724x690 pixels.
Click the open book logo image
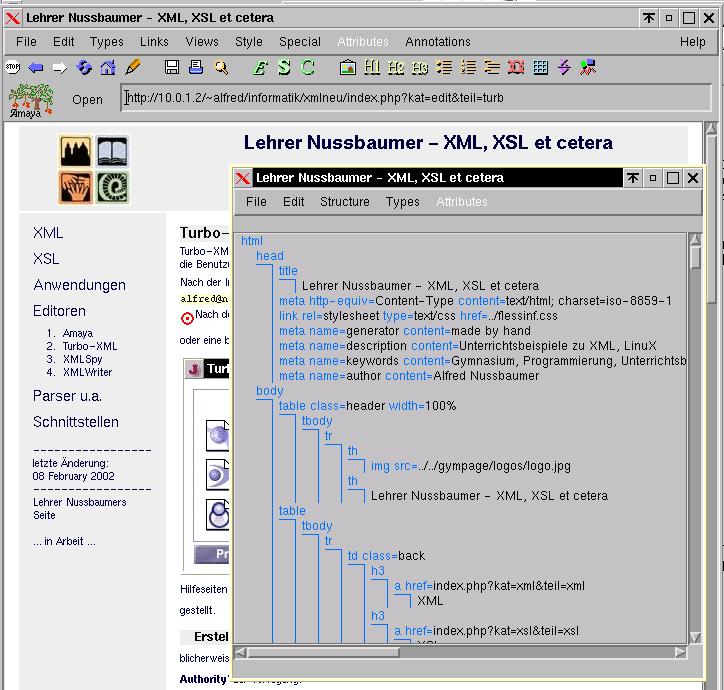tap(113, 151)
